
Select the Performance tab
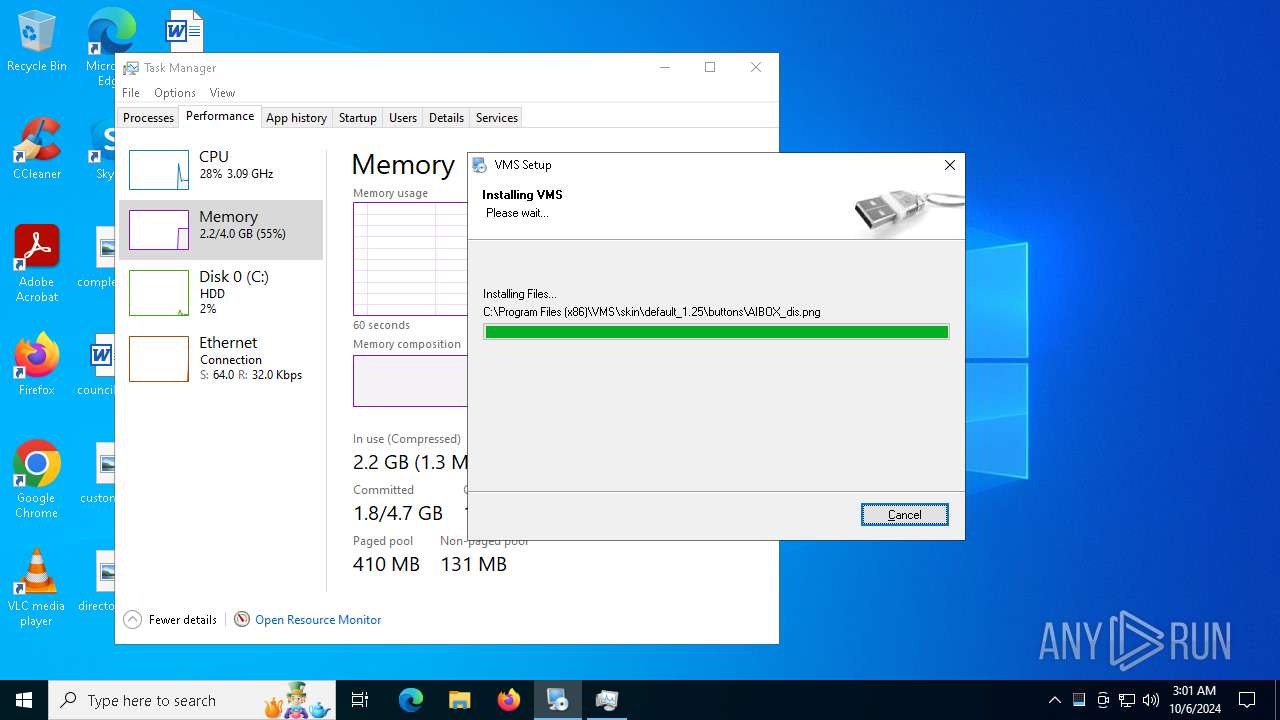(220, 116)
